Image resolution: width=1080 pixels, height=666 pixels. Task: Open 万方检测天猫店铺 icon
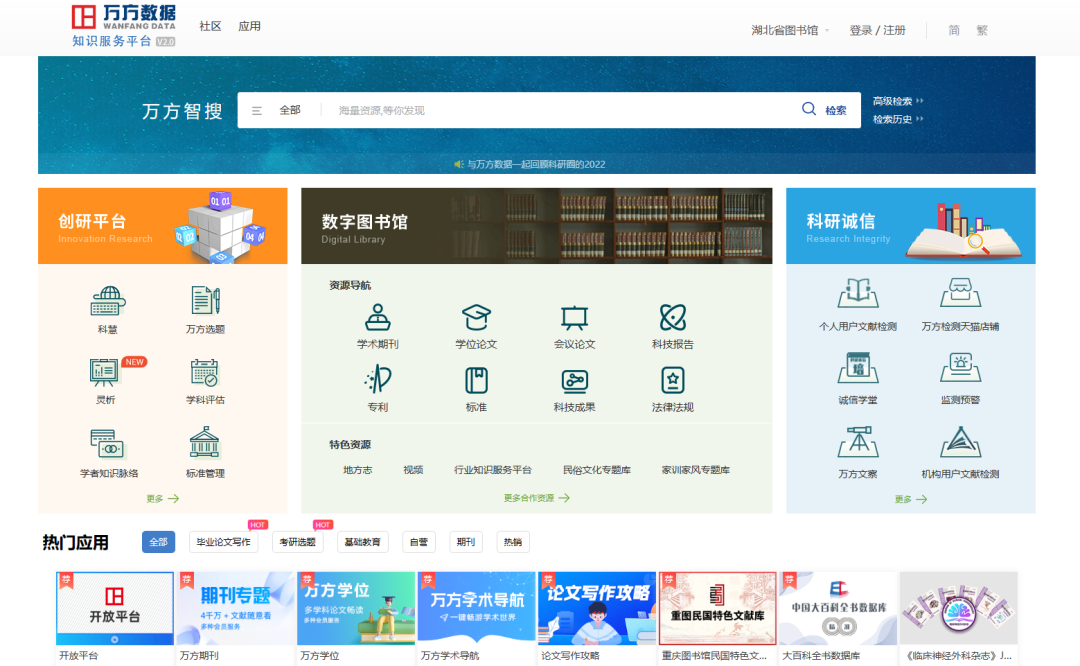pos(960,293)
